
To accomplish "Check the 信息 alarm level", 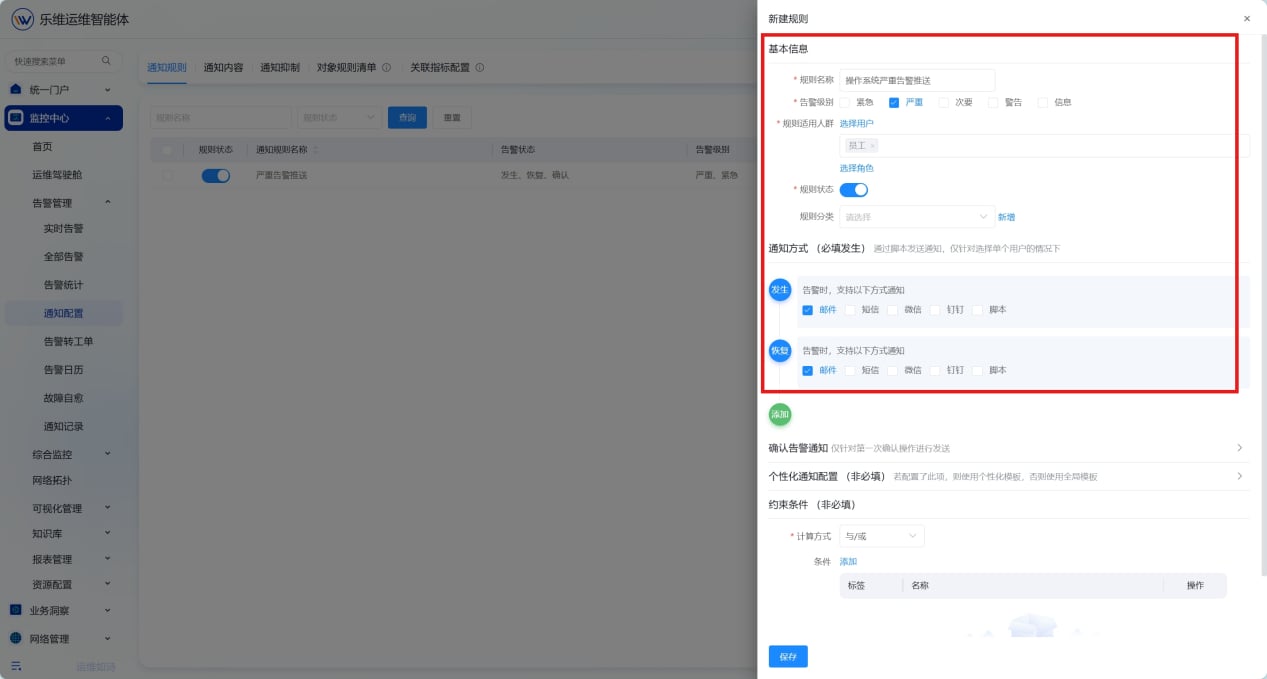I will click(1043, 102).
